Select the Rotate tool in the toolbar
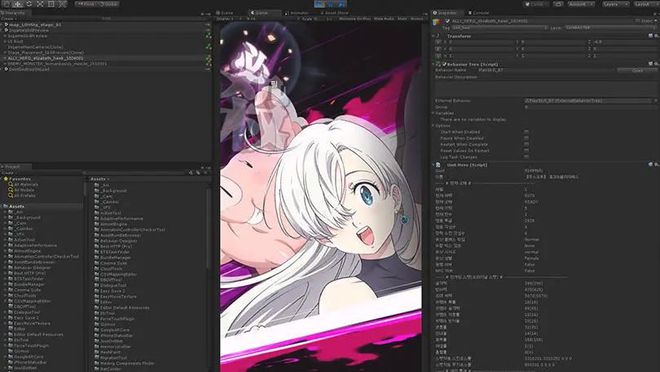The height and width of the screenshot is (372, 660). coord(29,4)
